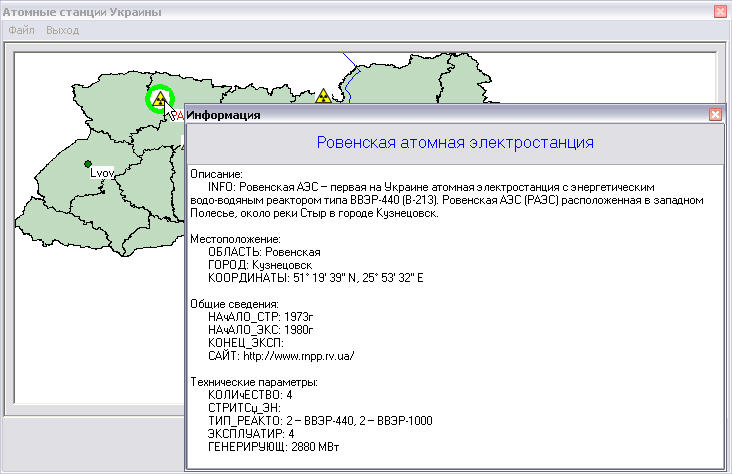Click the ГЕНЕРИРУЮЩ: 2880 МВт line
Image resolution: width=732 pixels, height=474 pixels.
tap(274, 447)
